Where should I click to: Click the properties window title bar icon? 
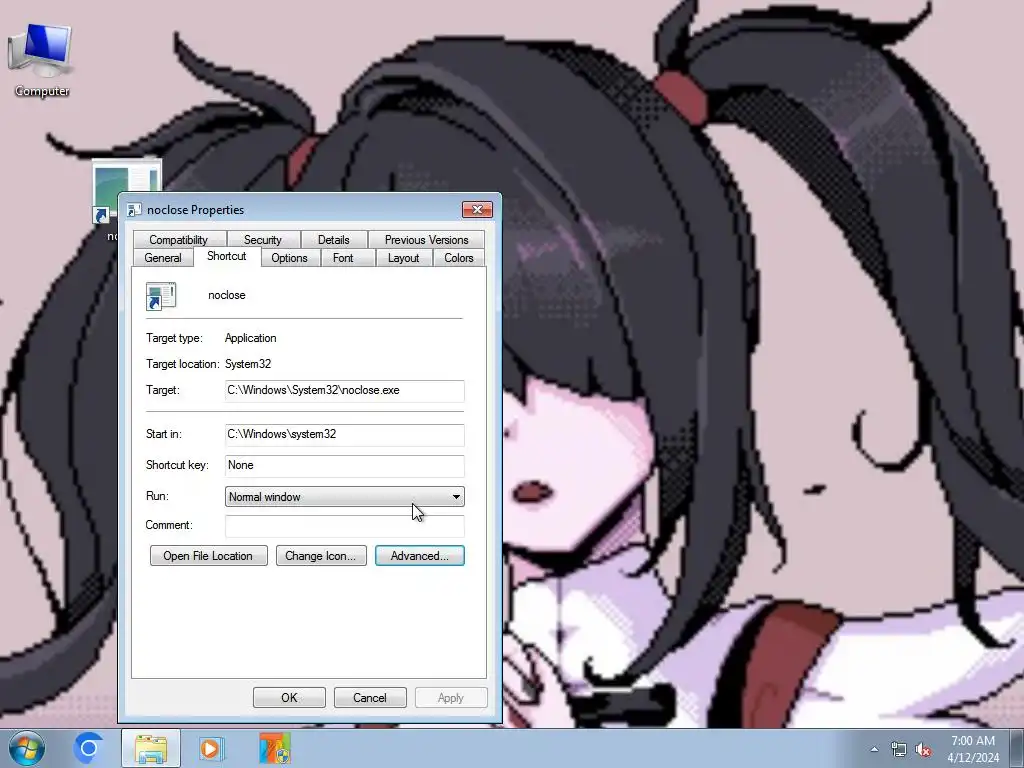coord(134,210)
